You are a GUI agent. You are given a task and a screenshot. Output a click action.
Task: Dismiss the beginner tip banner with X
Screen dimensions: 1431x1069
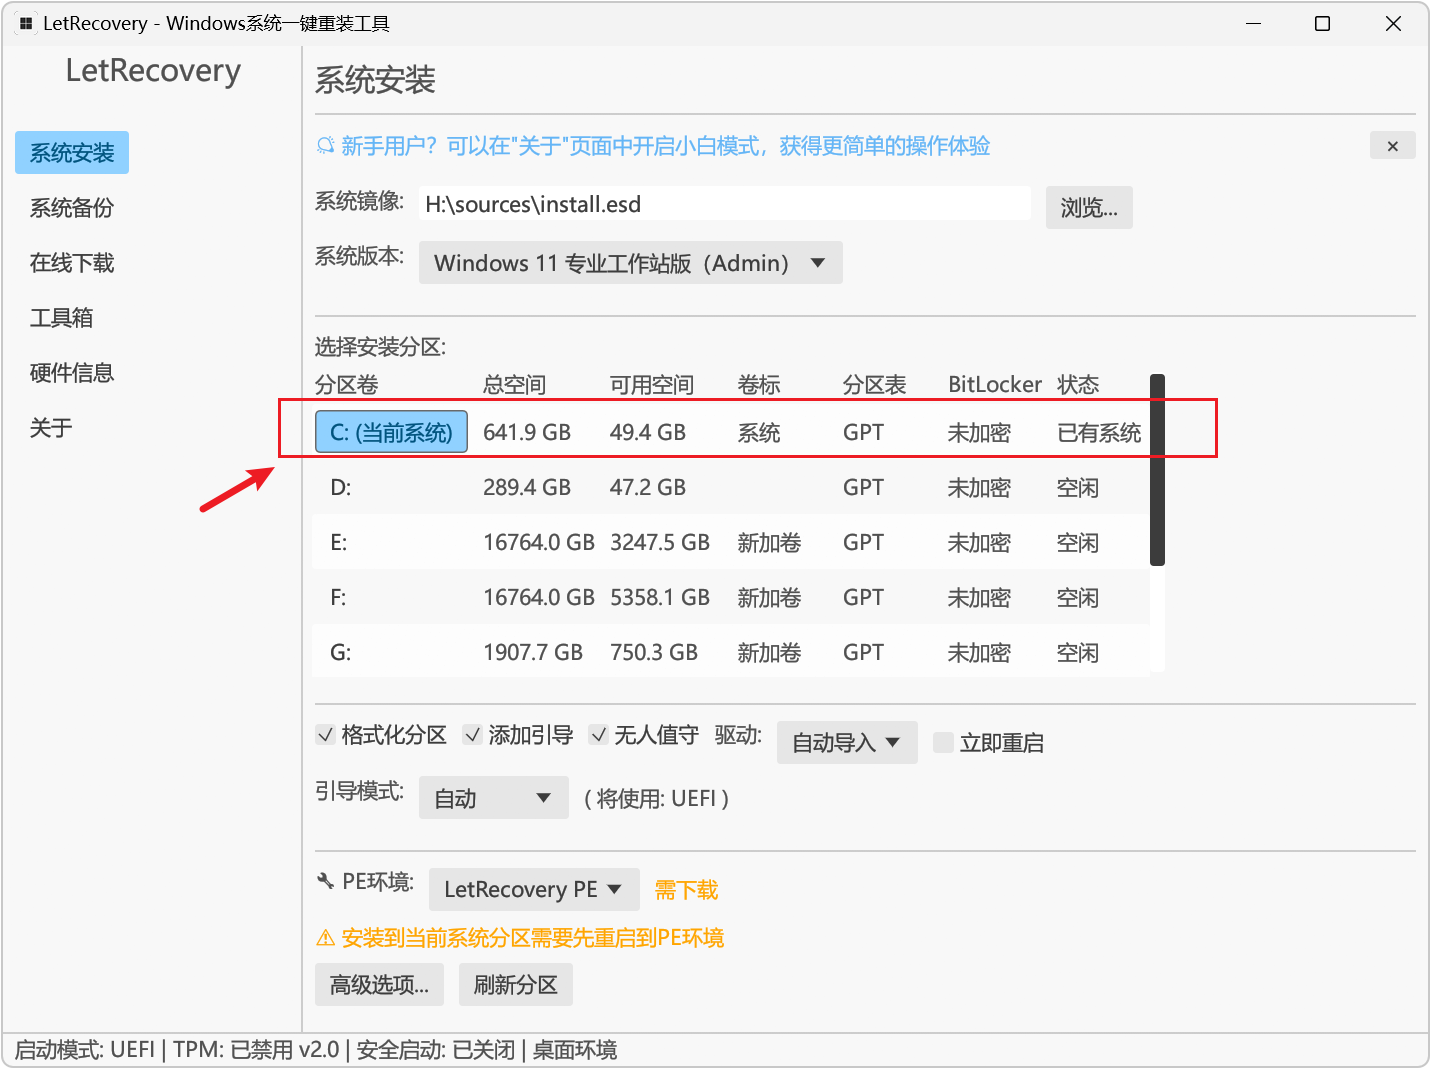click(1392, 146)
